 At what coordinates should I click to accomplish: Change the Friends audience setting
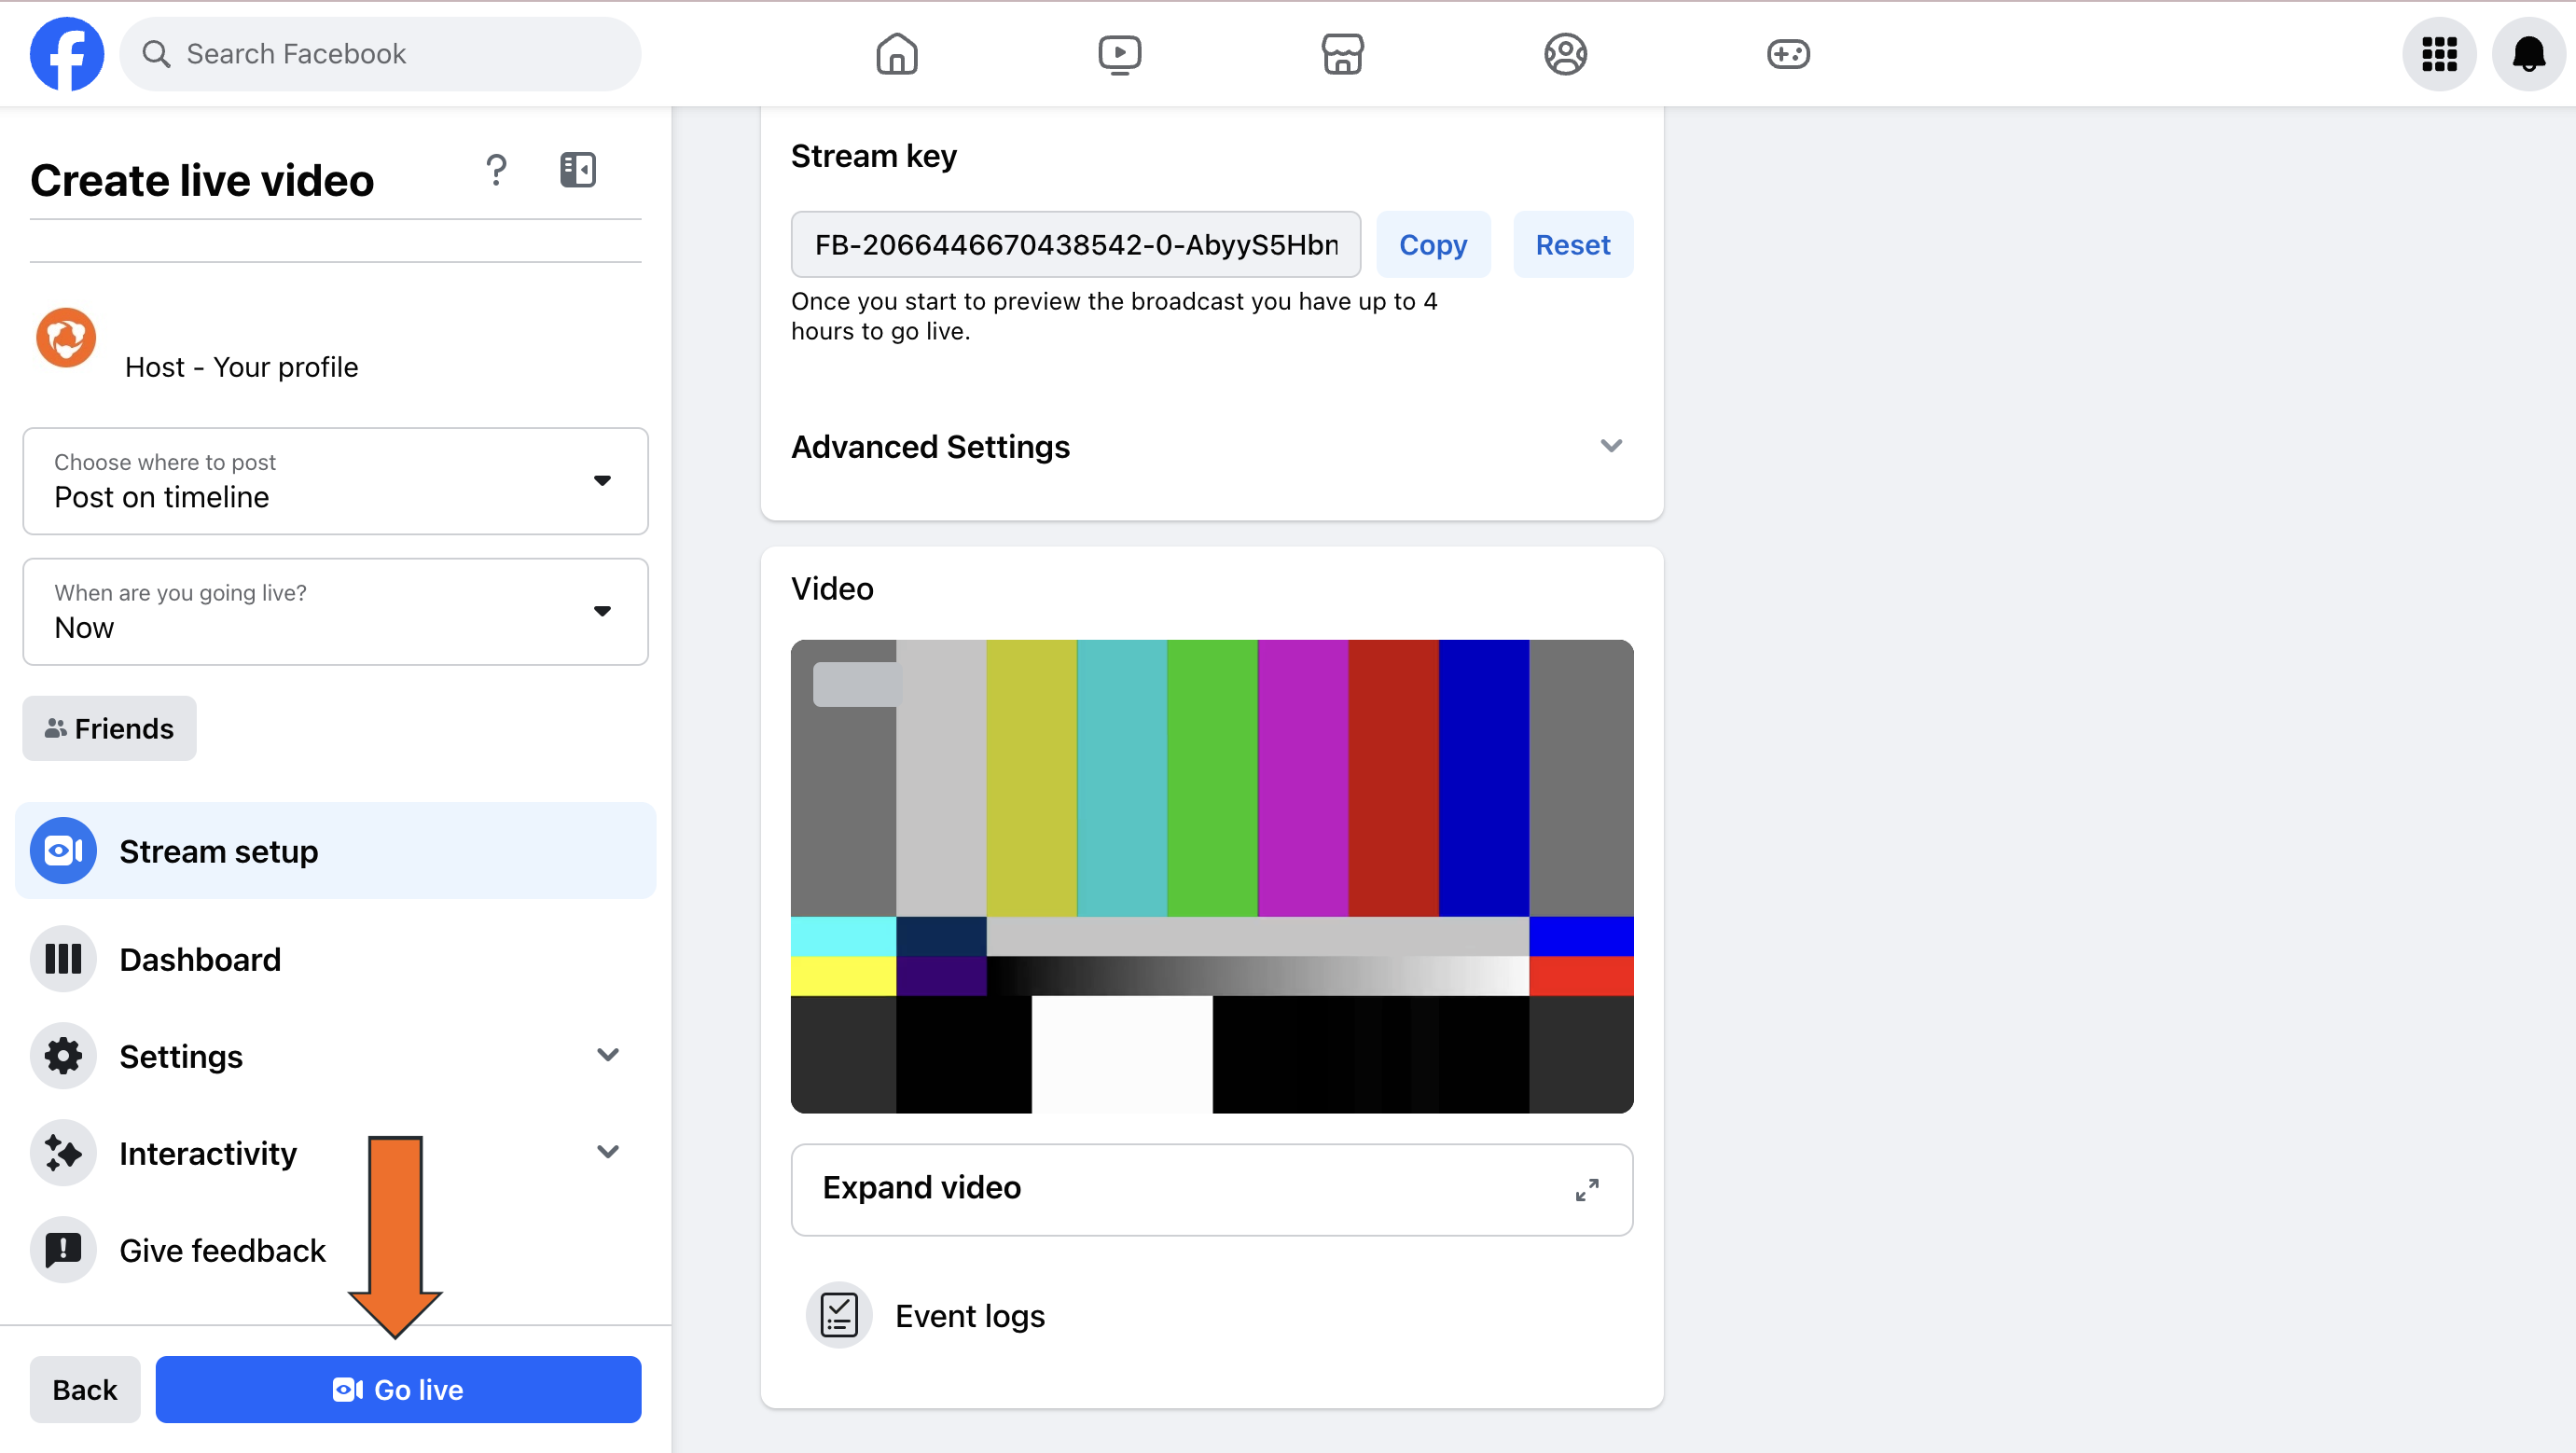pos(109,728)
